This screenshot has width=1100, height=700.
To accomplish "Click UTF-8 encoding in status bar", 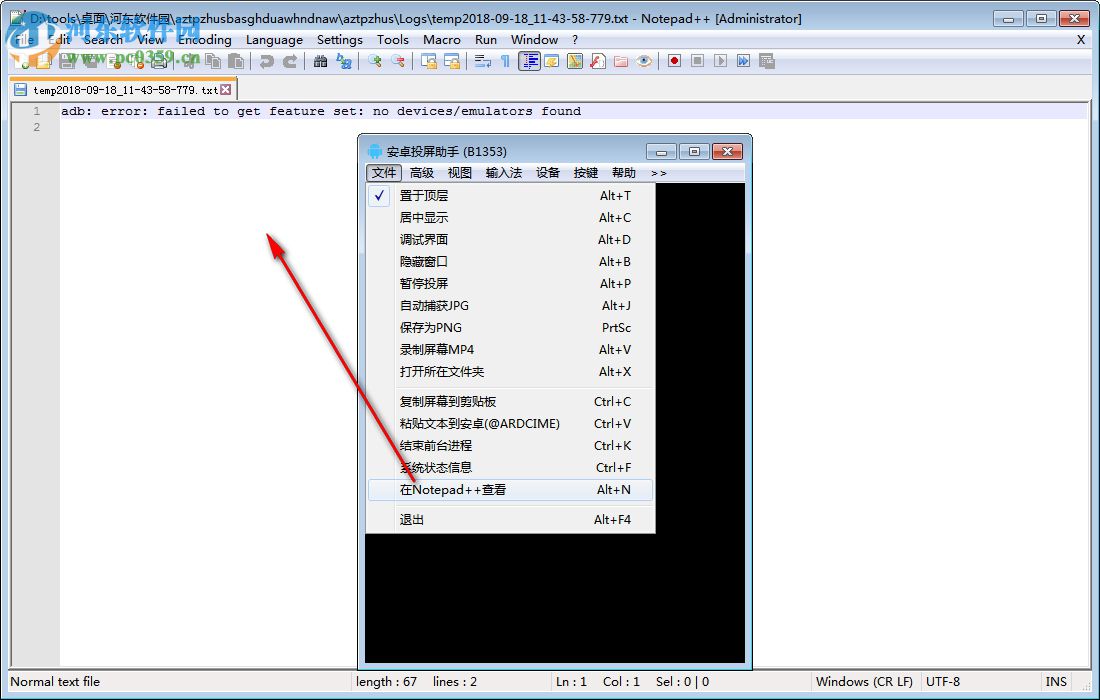I will click(943, 682).
